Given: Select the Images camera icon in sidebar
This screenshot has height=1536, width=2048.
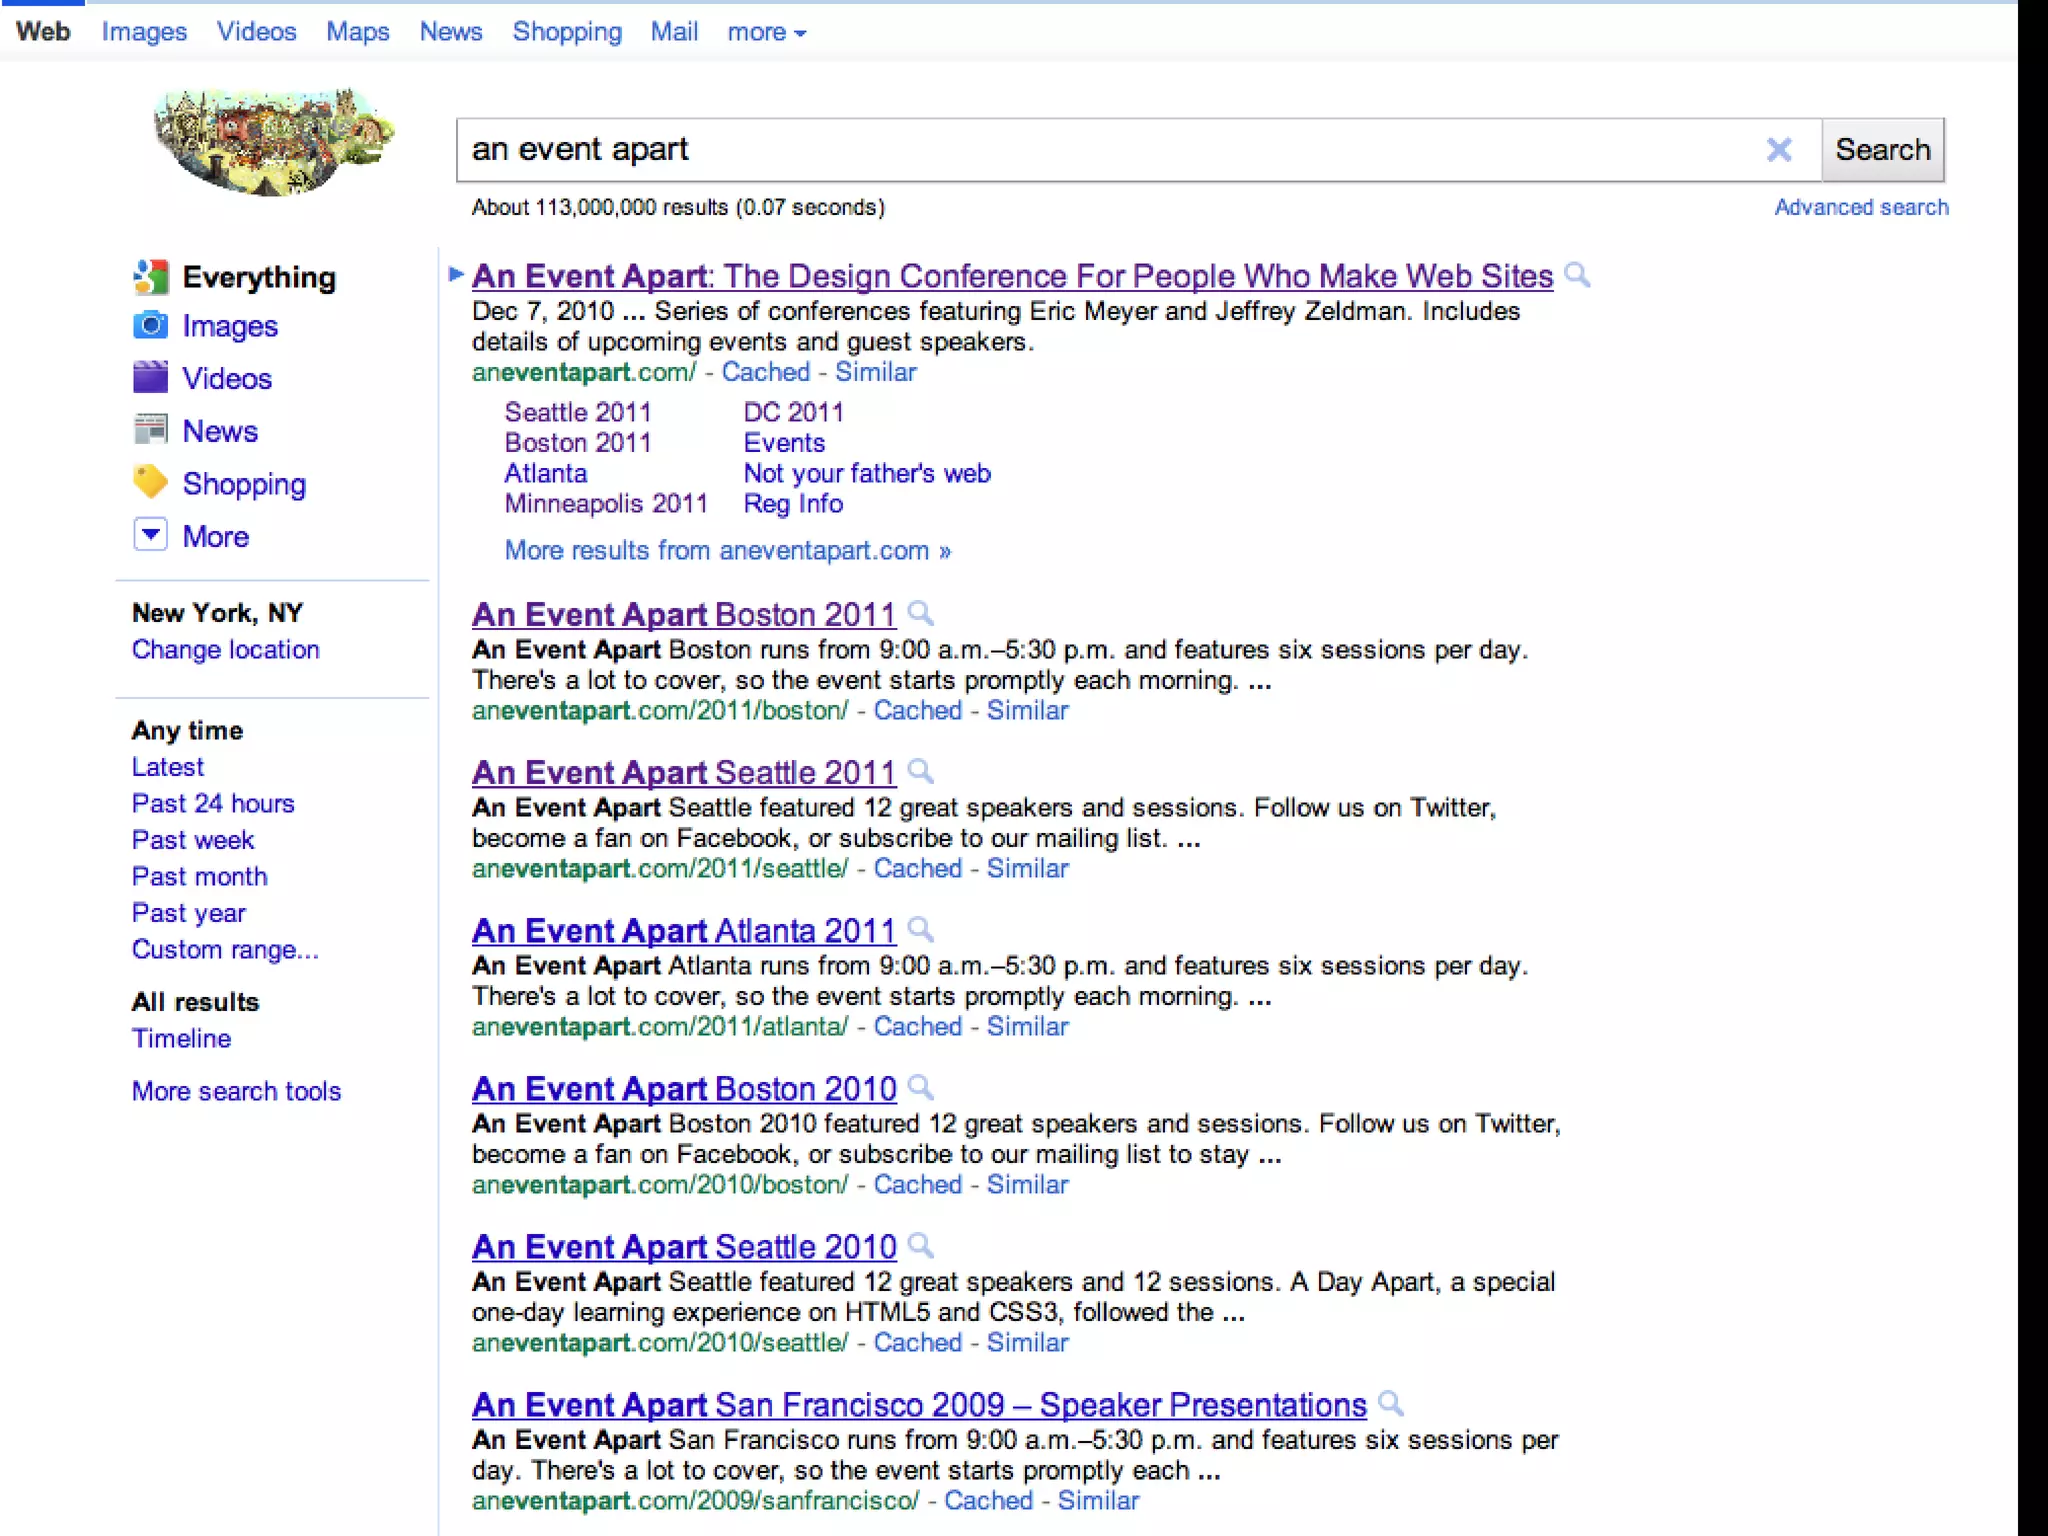Looking at the screenshot, I should point(150,326).
